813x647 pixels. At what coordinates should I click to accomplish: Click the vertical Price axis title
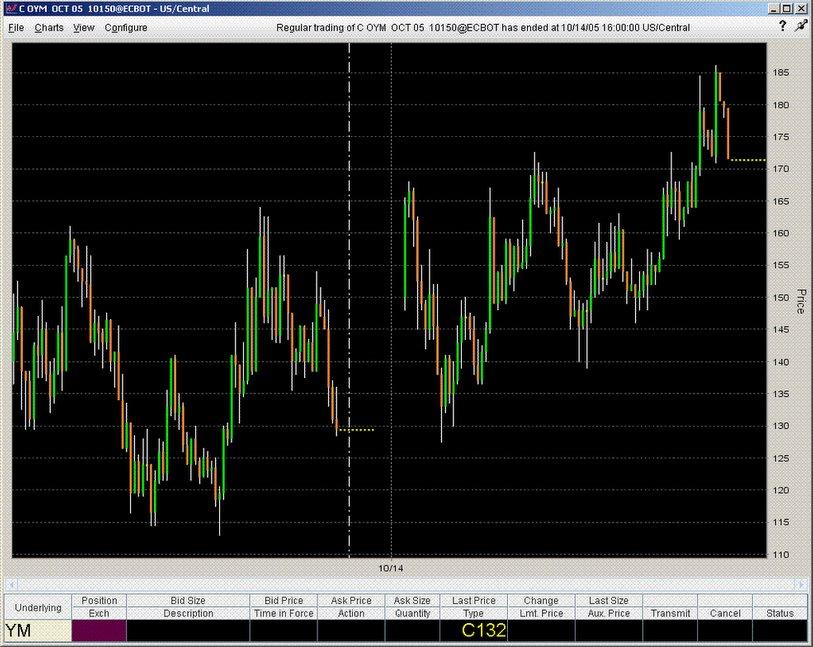click(801, 301)
